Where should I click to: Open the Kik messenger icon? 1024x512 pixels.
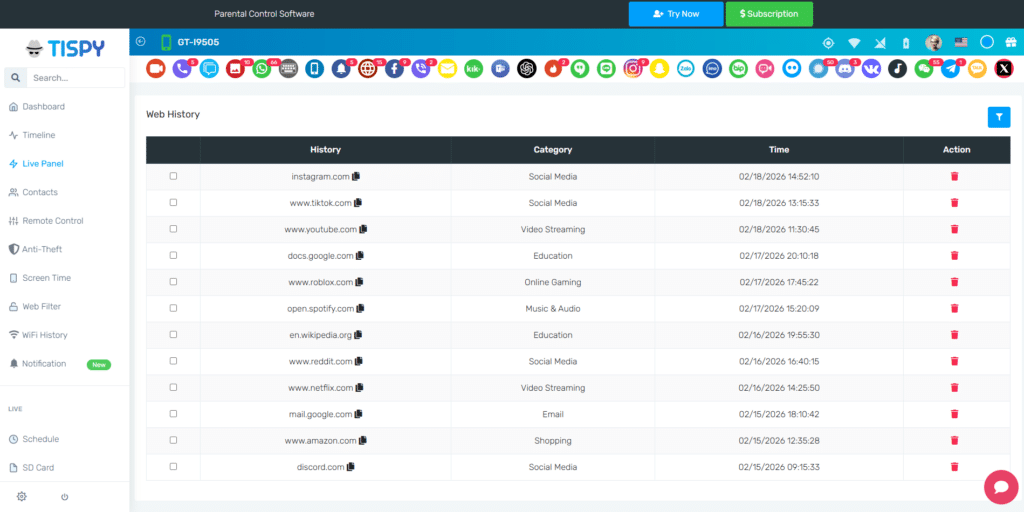(x=473, y=68)
